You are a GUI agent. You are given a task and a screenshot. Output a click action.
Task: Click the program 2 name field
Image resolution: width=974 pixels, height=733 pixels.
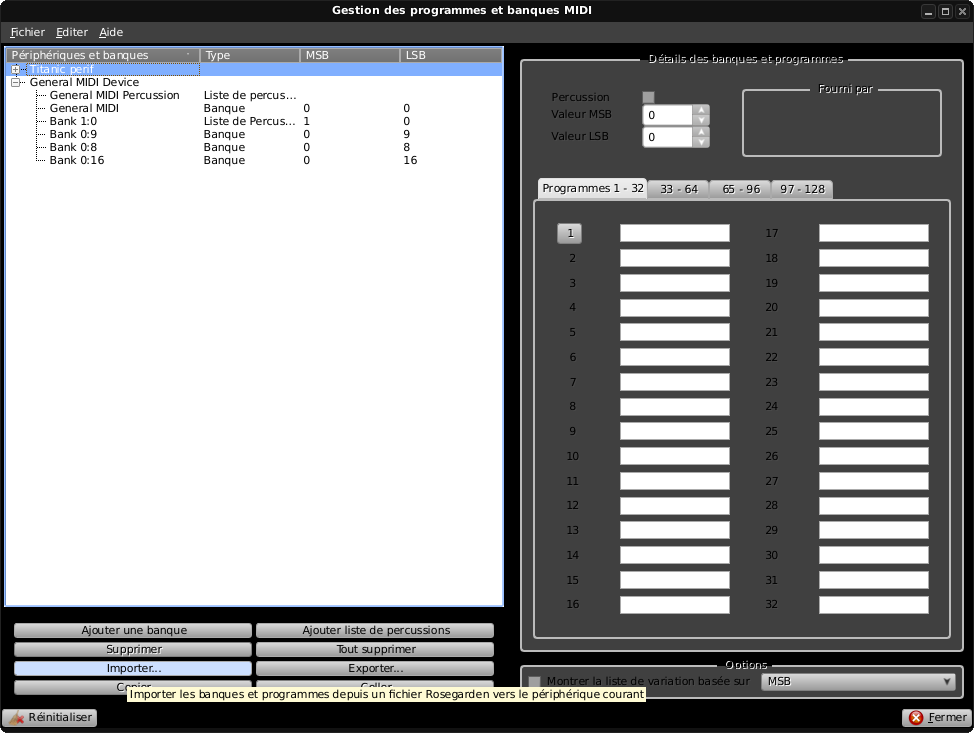(x=675, y=258)
